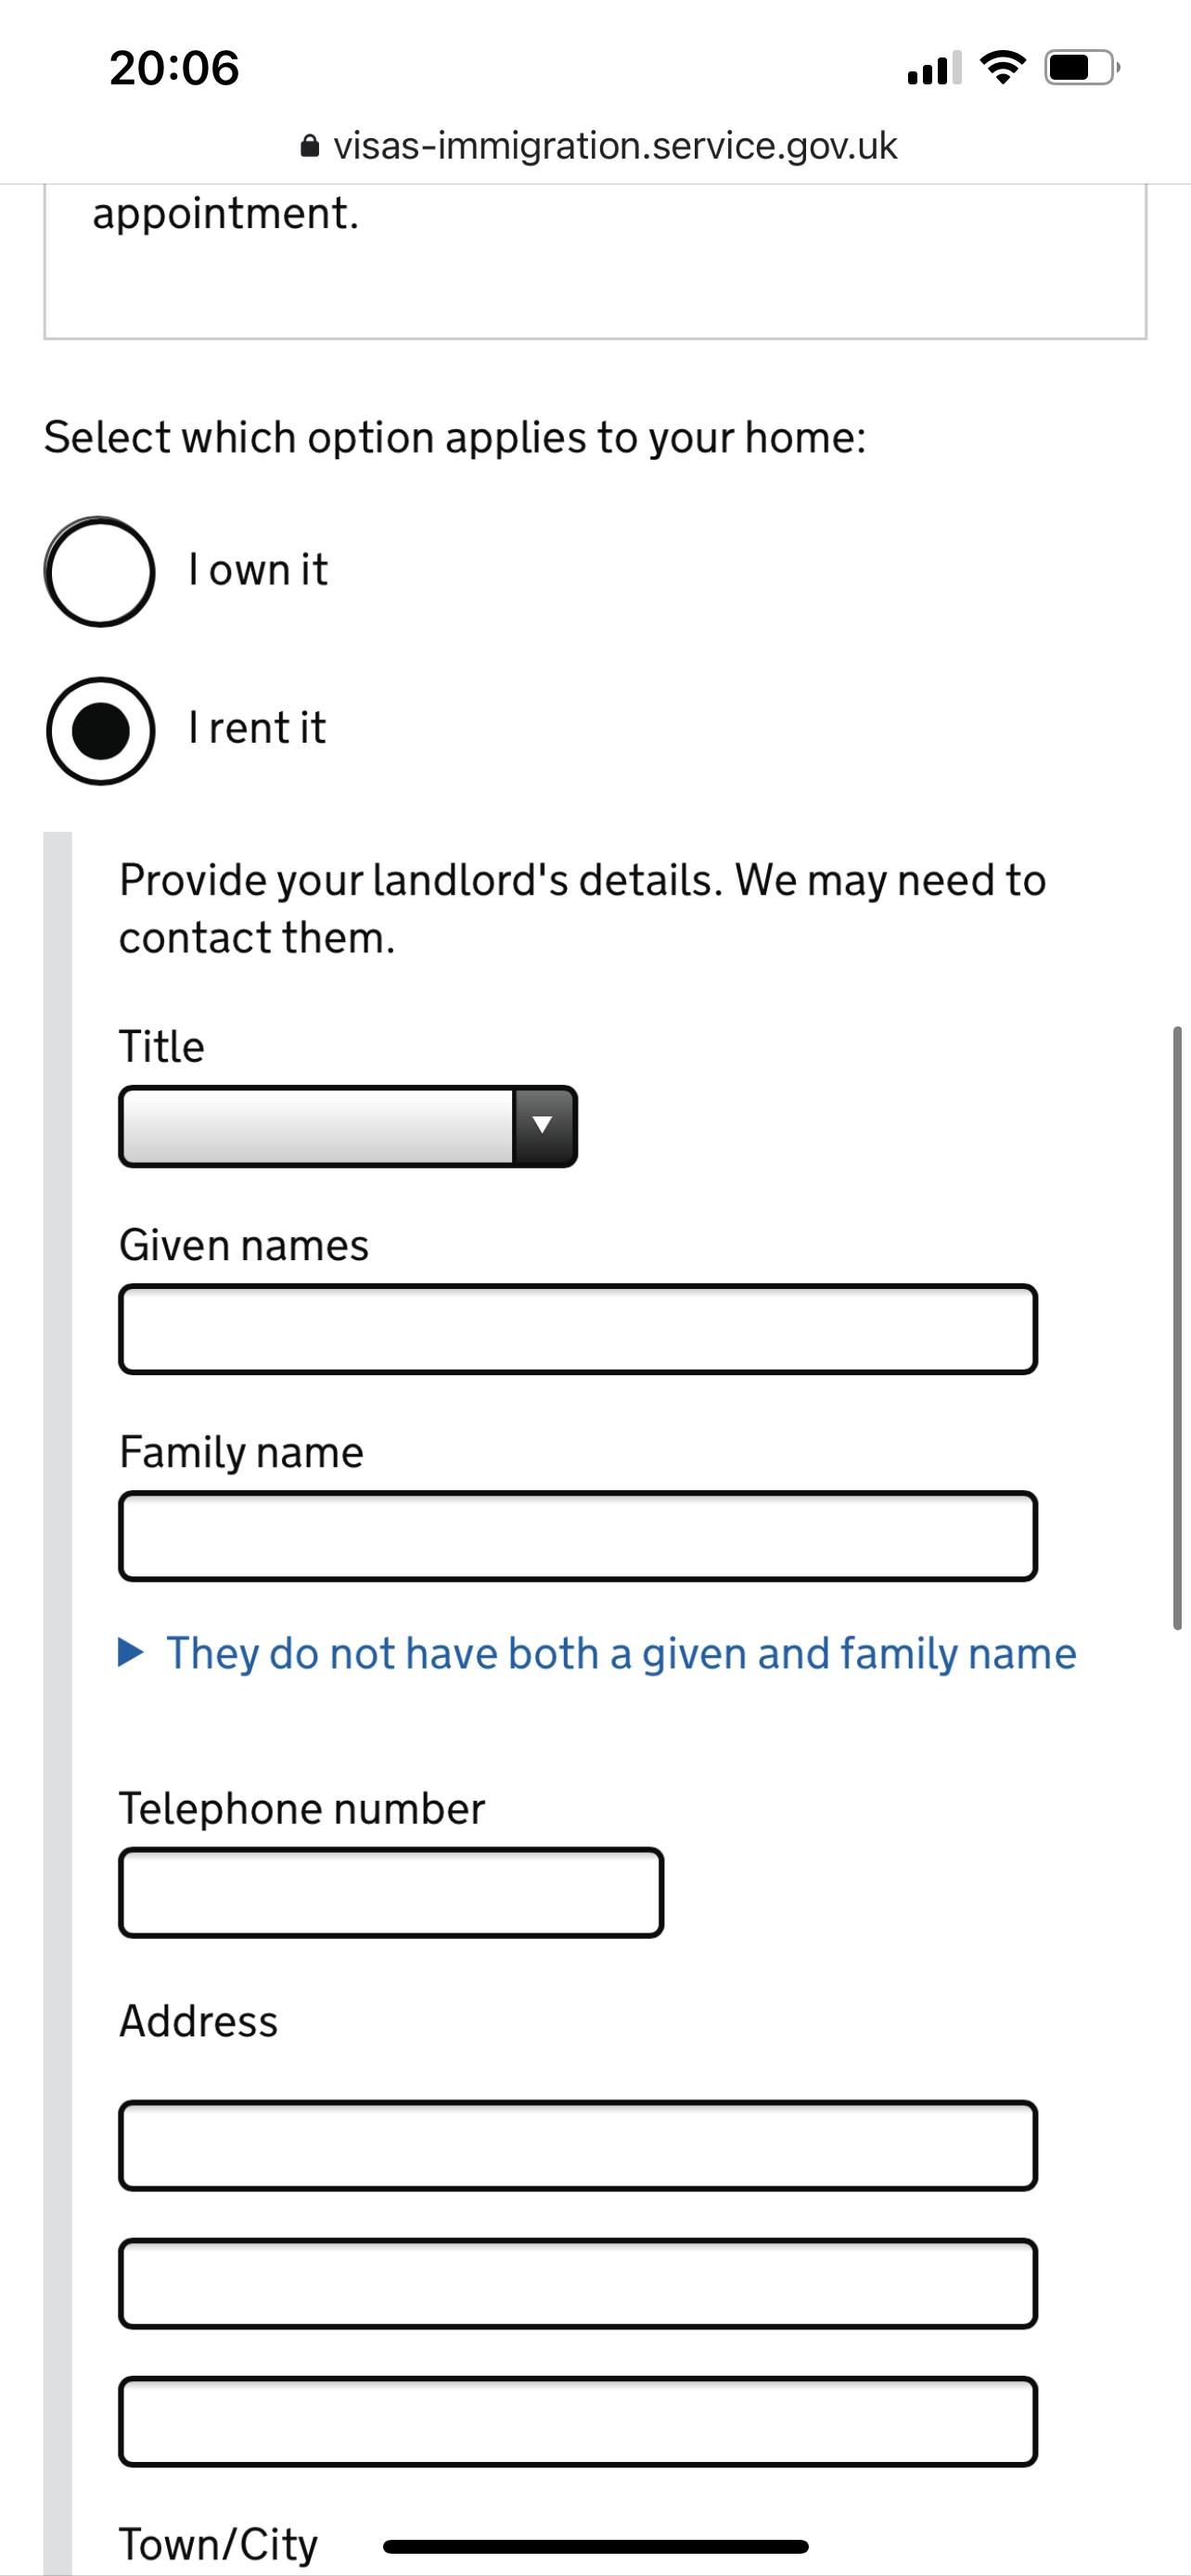Click the second Address line field
Screen dimensions: 1191x2576
click(x=577, y=2283)
